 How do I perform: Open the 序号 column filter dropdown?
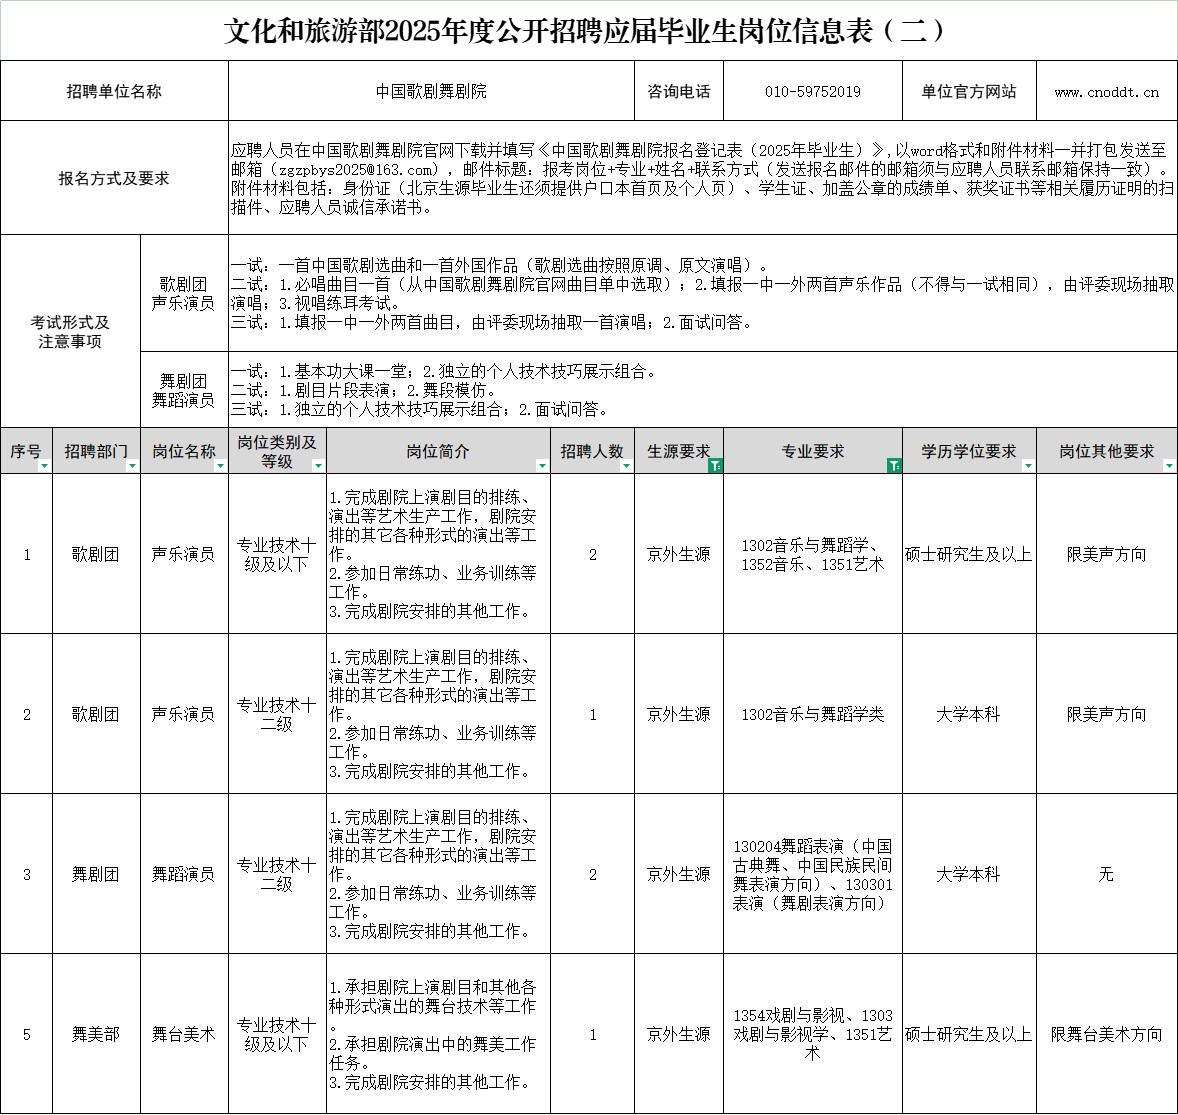(x=44, y=466)
